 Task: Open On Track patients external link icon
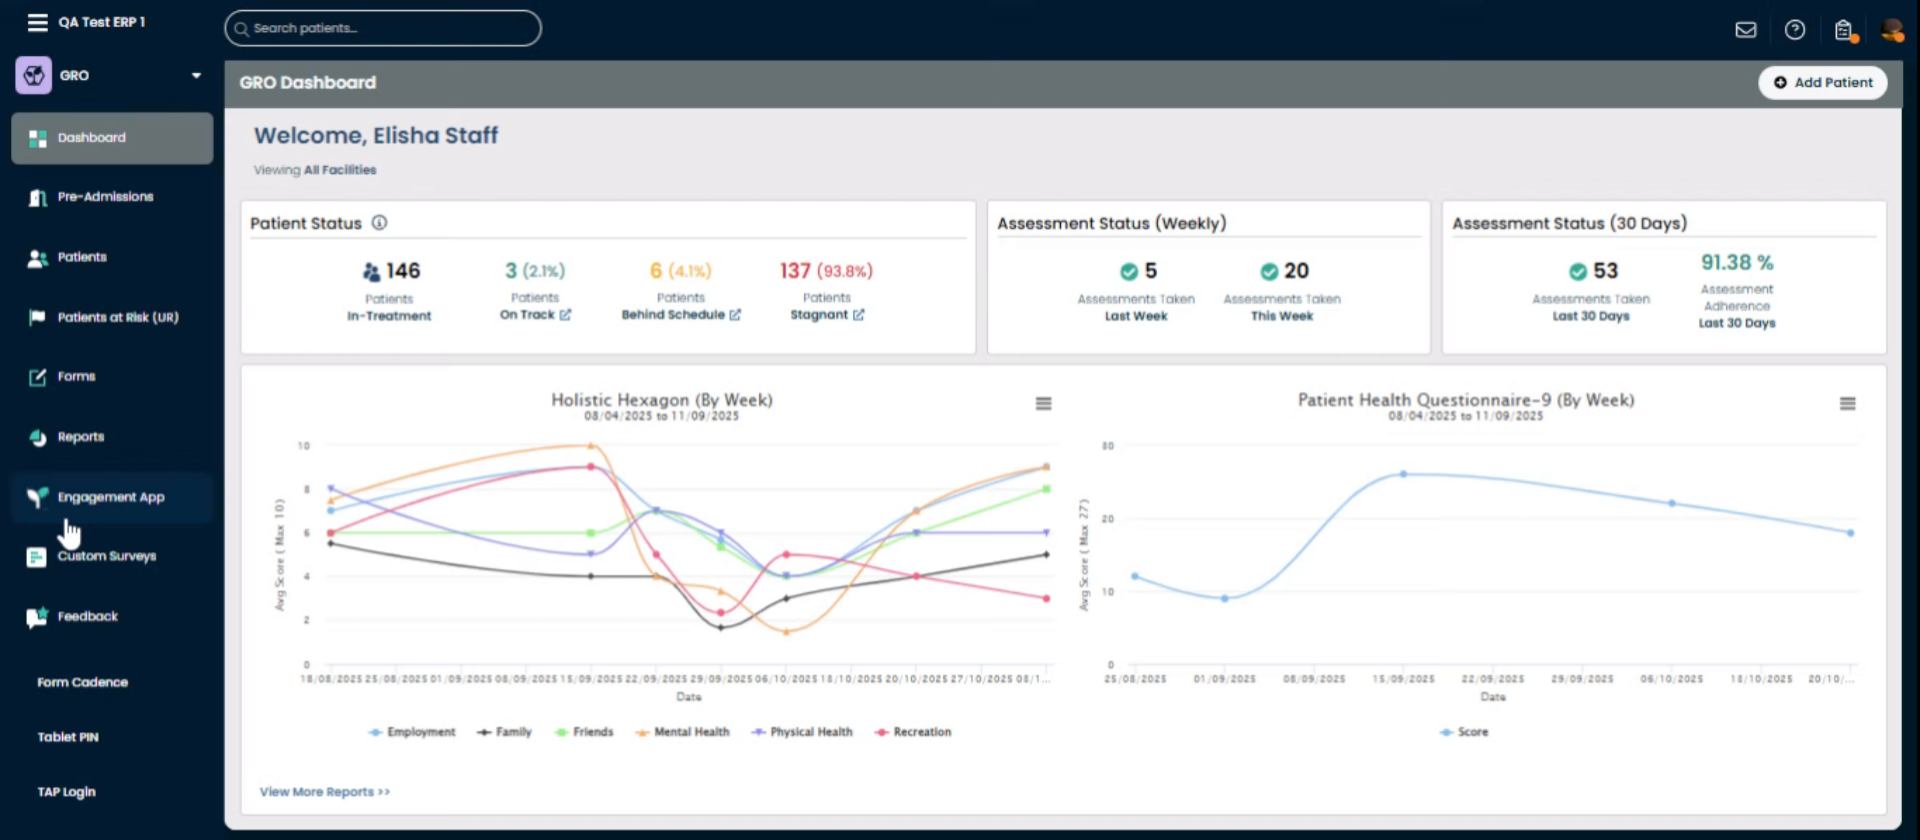tap(565, 315)
